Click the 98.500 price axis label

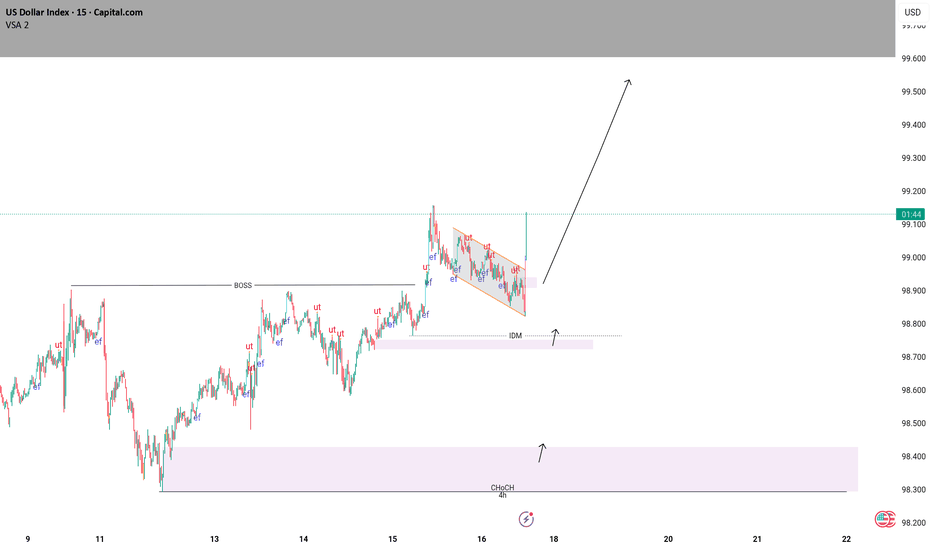[914, 423]
